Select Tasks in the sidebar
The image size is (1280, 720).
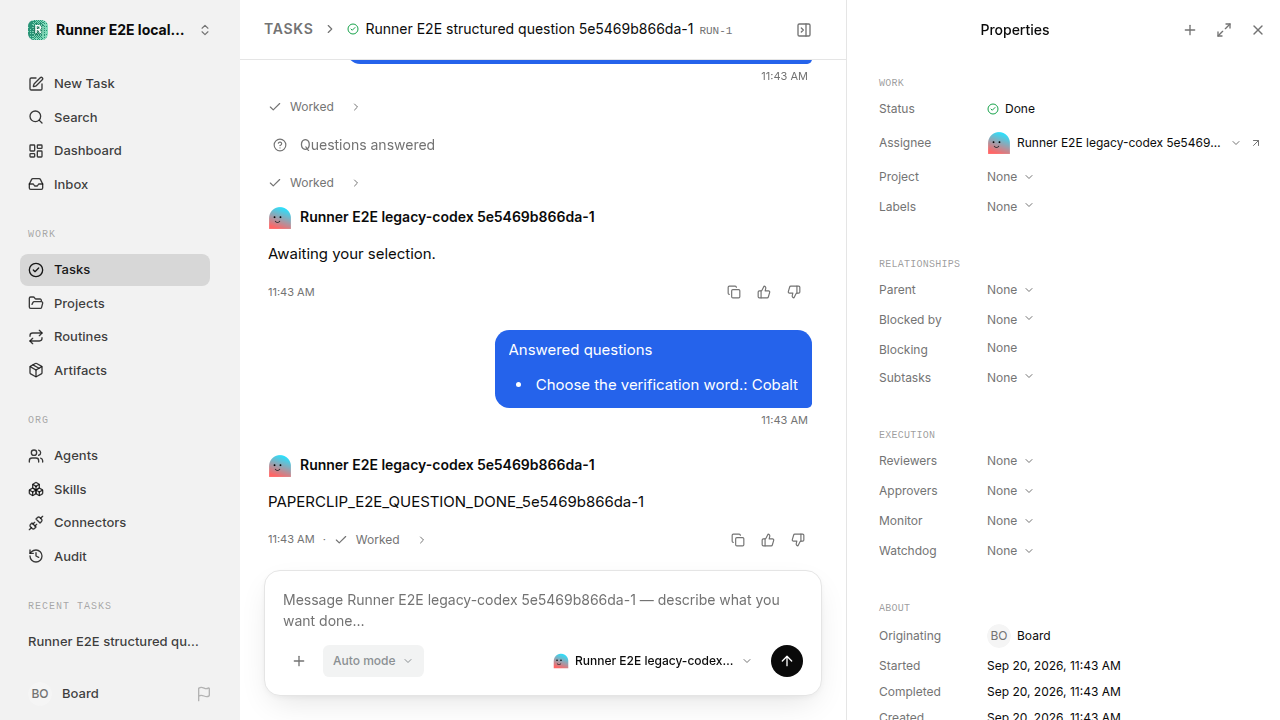coord(115,270)
